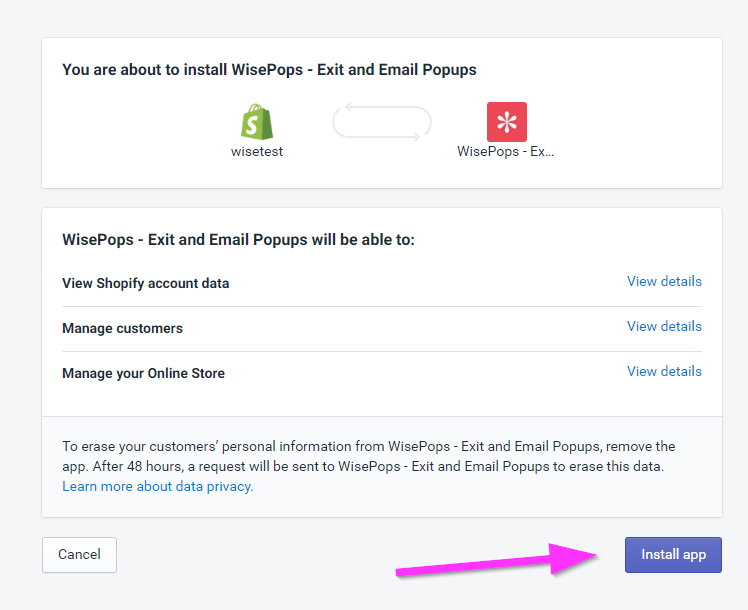Screen dimensions: 748x610
Task: Select the wisetest store label
Action: point(257,152)
